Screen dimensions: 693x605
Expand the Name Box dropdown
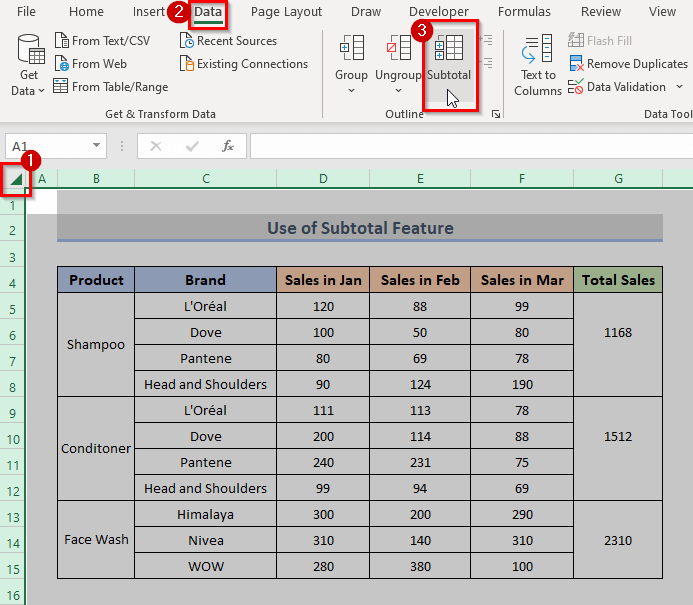[96, 145]
